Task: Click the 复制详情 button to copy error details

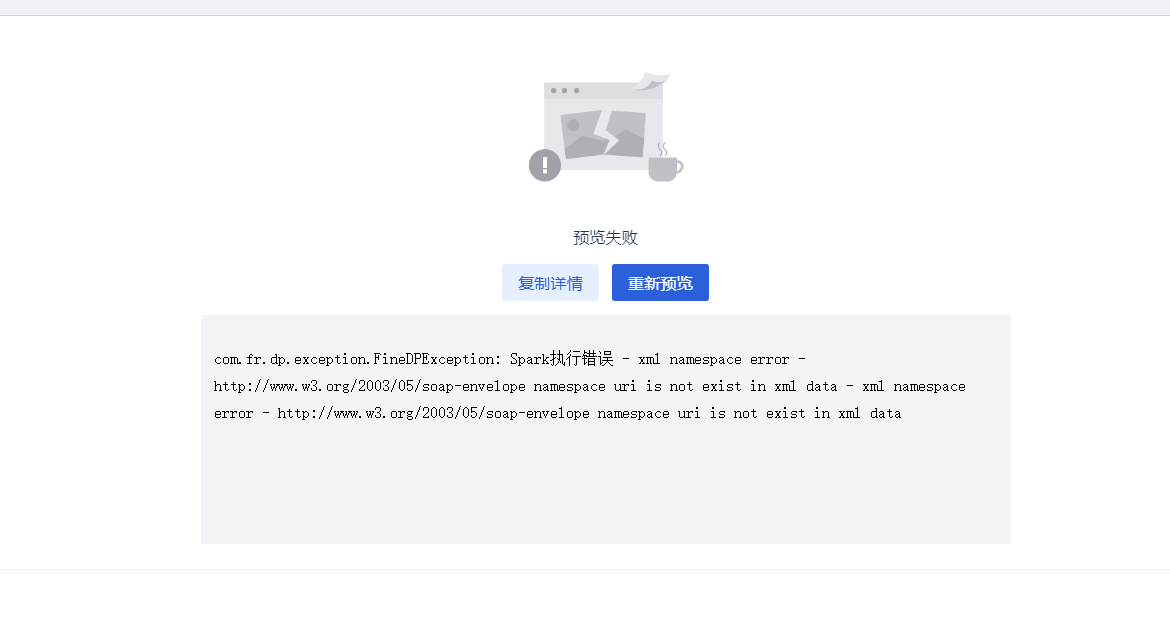Action: (550, 282)
